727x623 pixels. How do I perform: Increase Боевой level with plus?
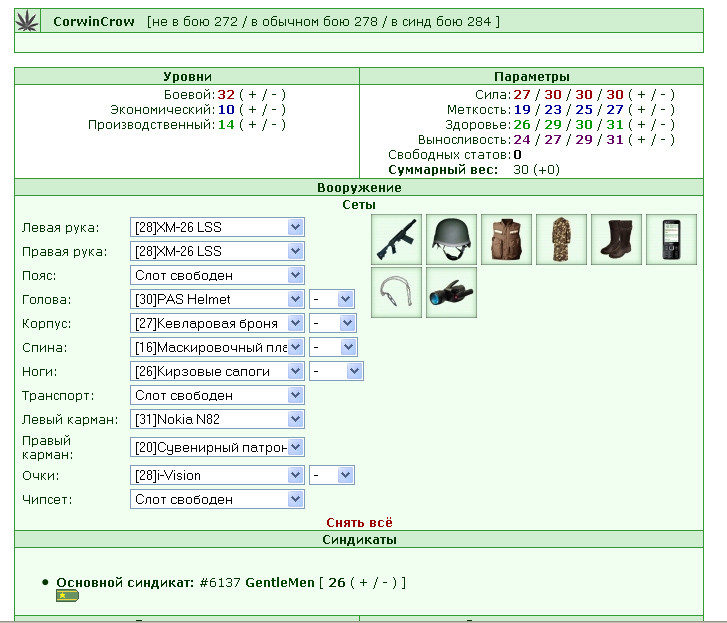pos(252,95)
